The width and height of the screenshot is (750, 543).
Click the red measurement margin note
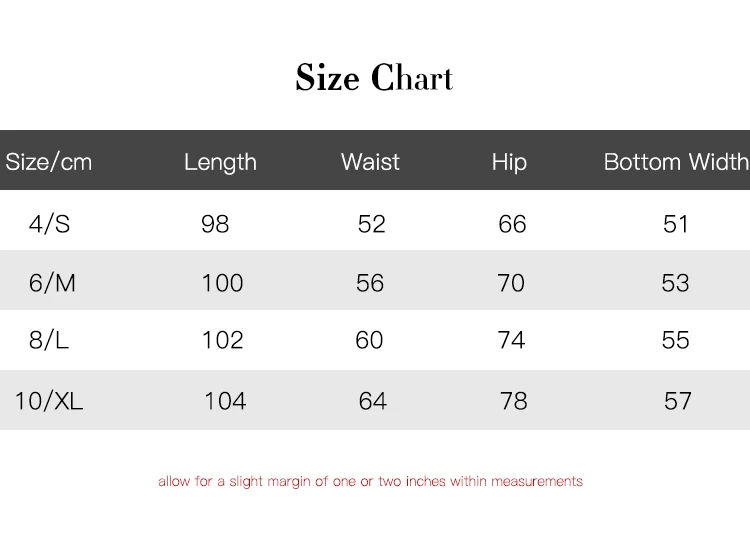(370, 482)
